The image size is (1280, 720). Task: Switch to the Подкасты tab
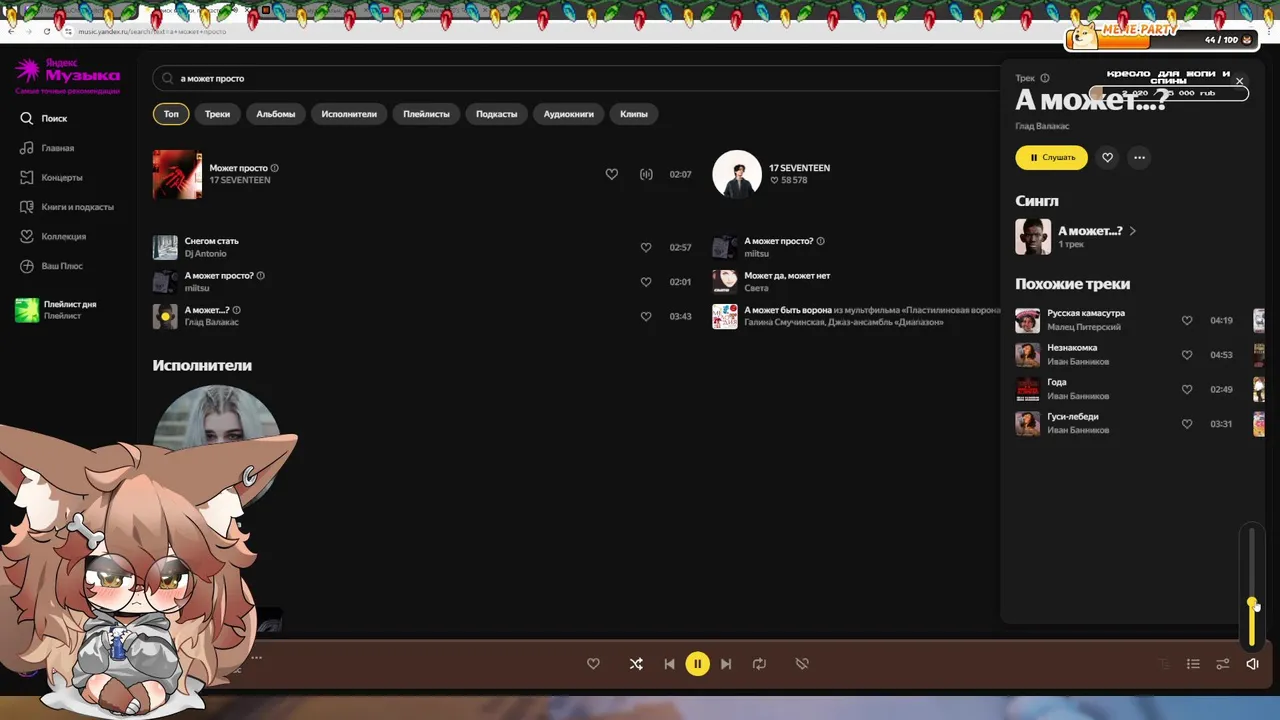point(496,114)
